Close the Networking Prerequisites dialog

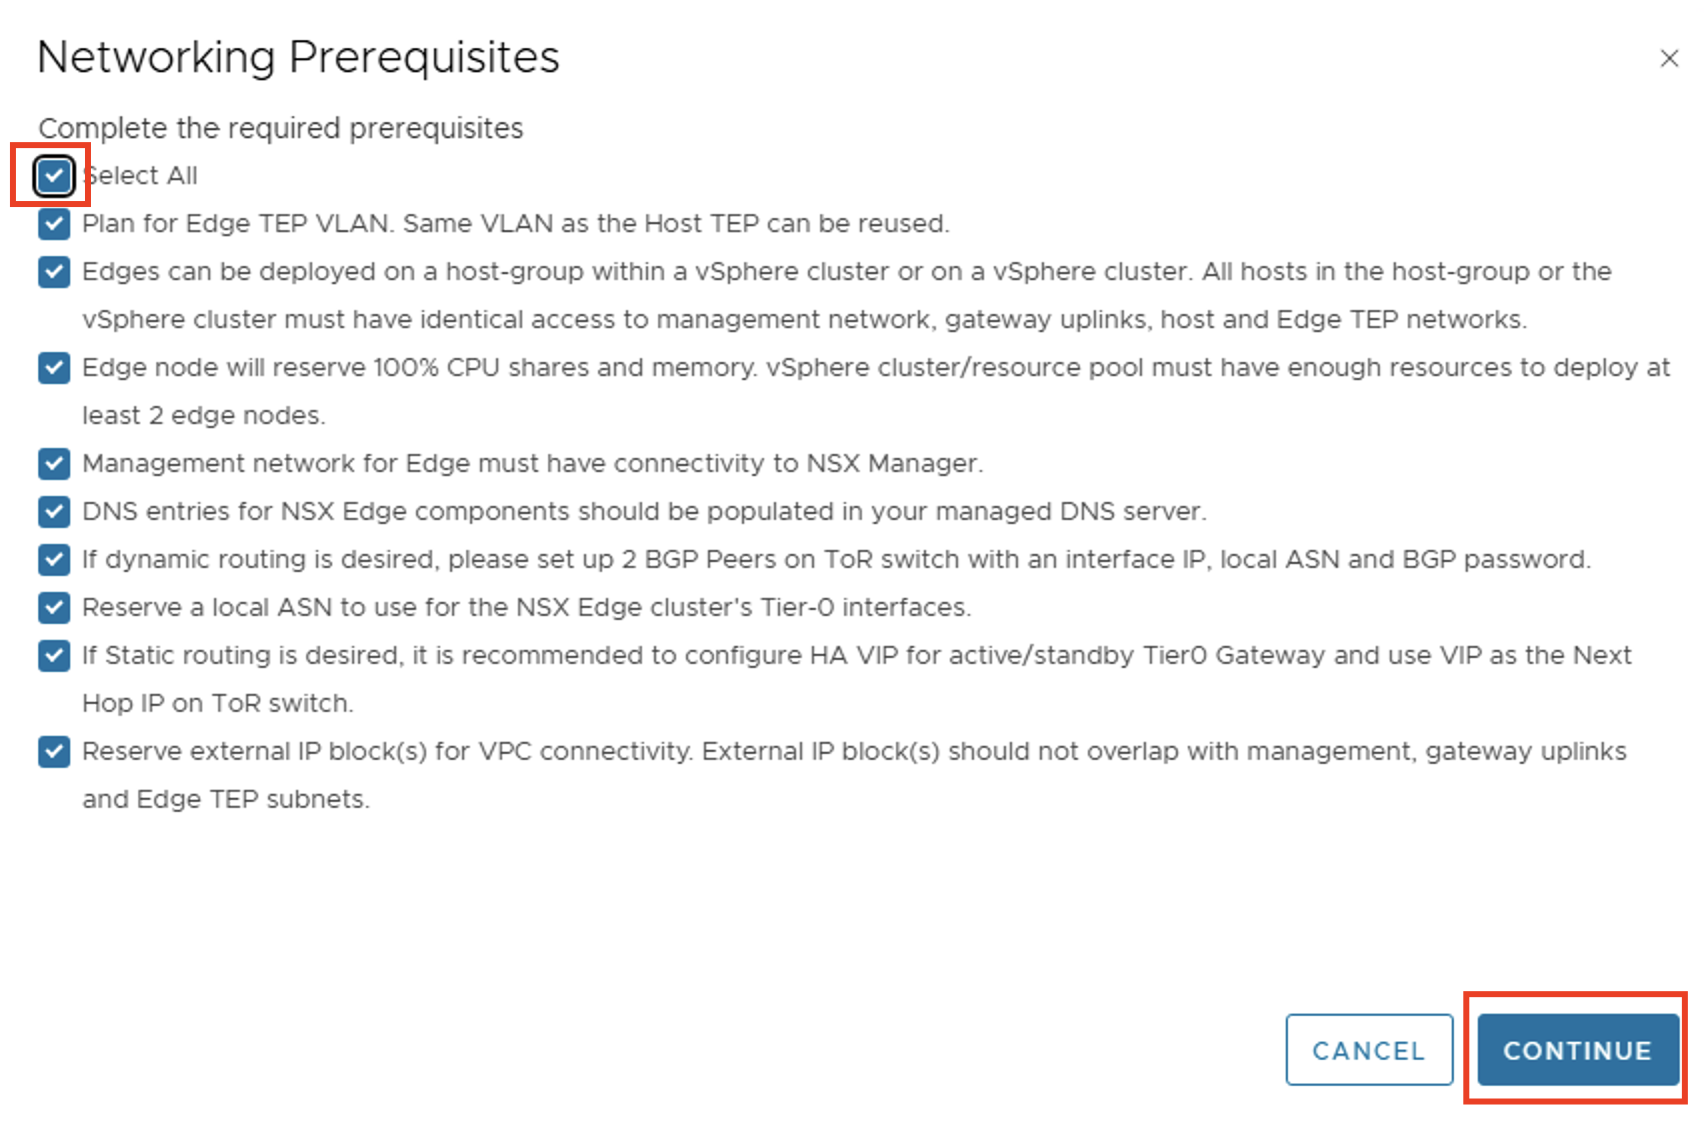[1668, 58]
